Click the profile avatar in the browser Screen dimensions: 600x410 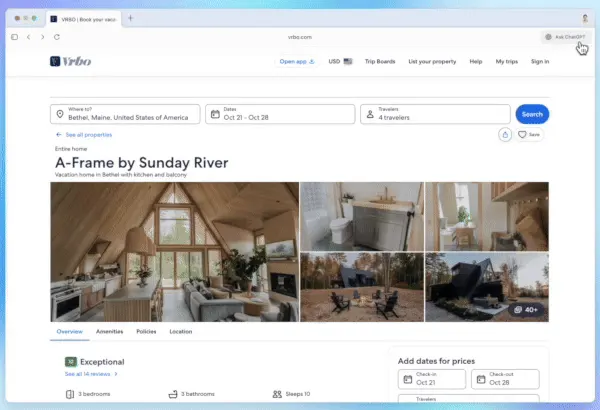click(585, 18)
